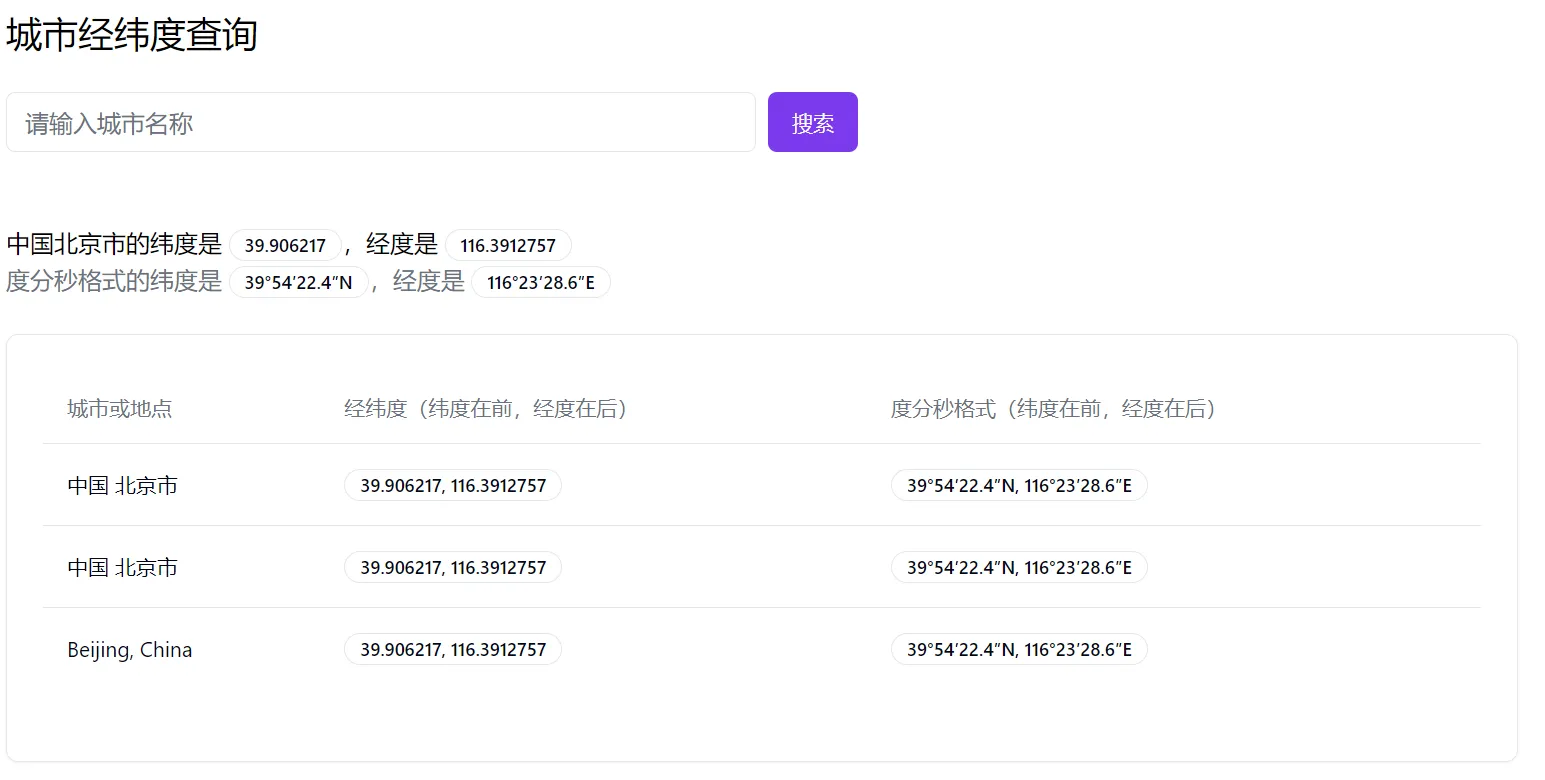
Task: Click the city name search input field
Action: click(380, 123)
